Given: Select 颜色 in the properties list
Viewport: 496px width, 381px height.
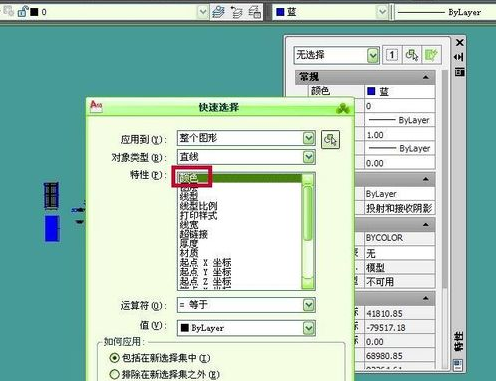Looking at the screenshot, I should point(240,178).
